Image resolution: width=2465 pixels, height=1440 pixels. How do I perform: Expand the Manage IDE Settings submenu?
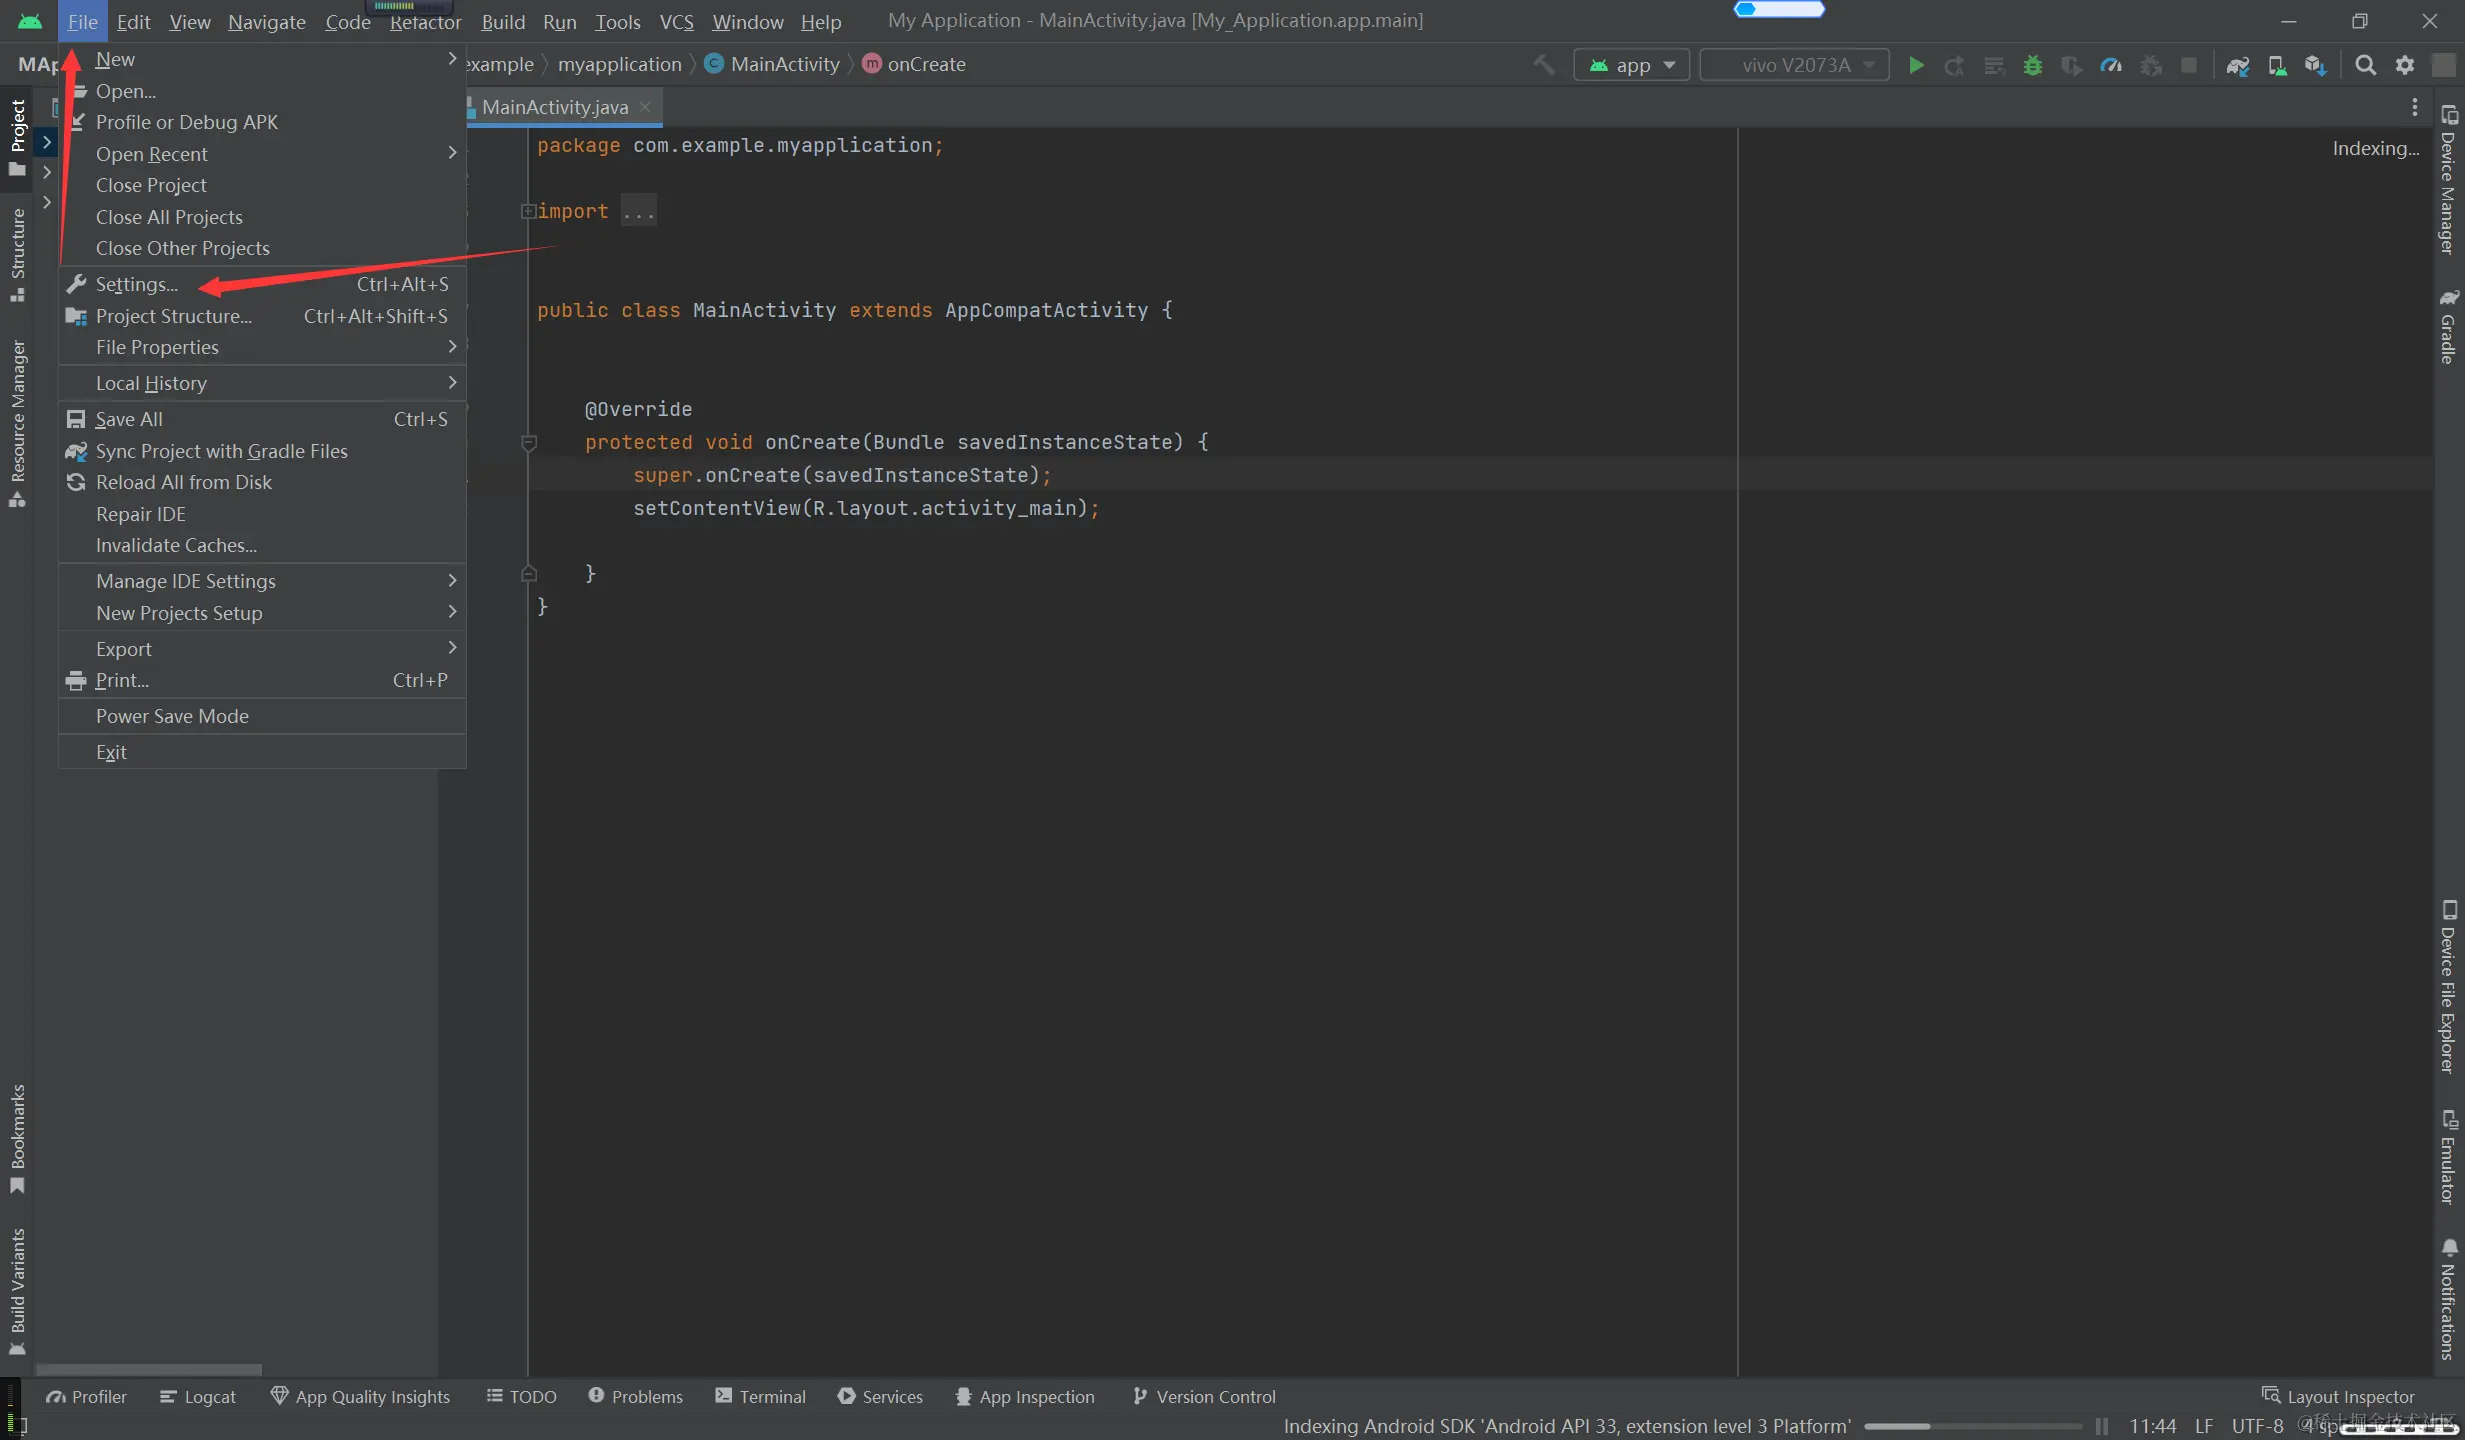pos(262,581)
